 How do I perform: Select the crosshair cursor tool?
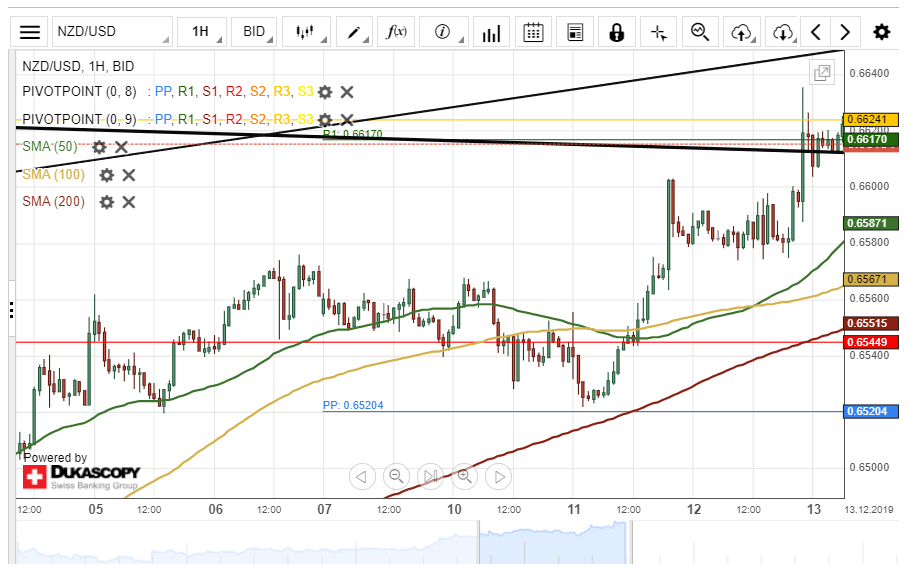pos(658,32)
